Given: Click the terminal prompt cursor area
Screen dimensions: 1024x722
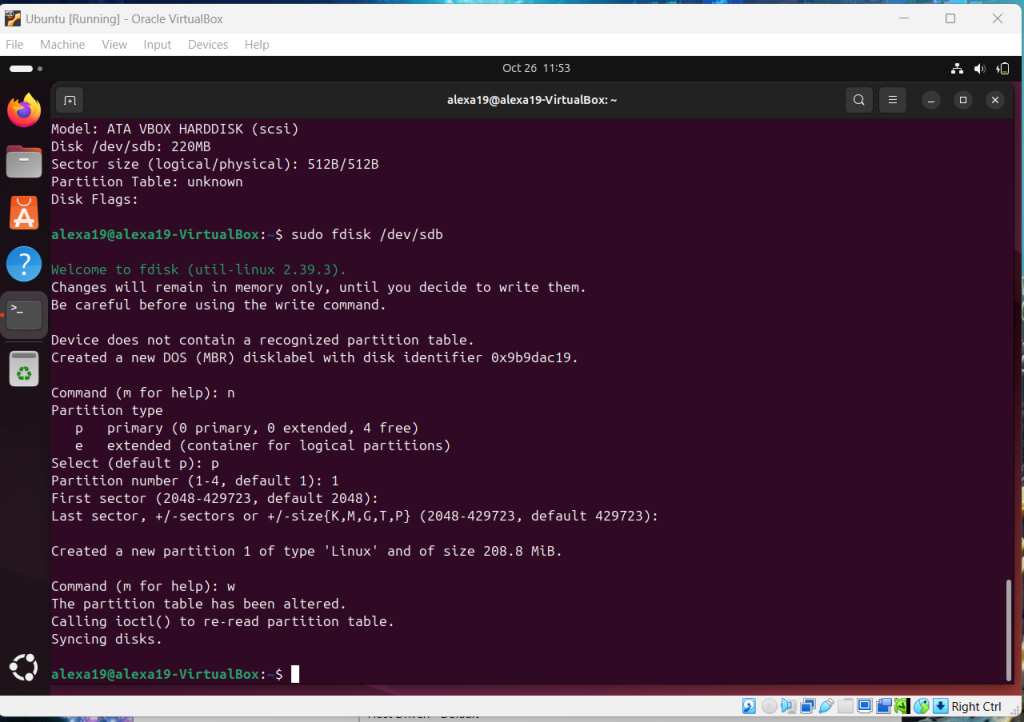Looking at the screenshot, I should pos(295,674).
